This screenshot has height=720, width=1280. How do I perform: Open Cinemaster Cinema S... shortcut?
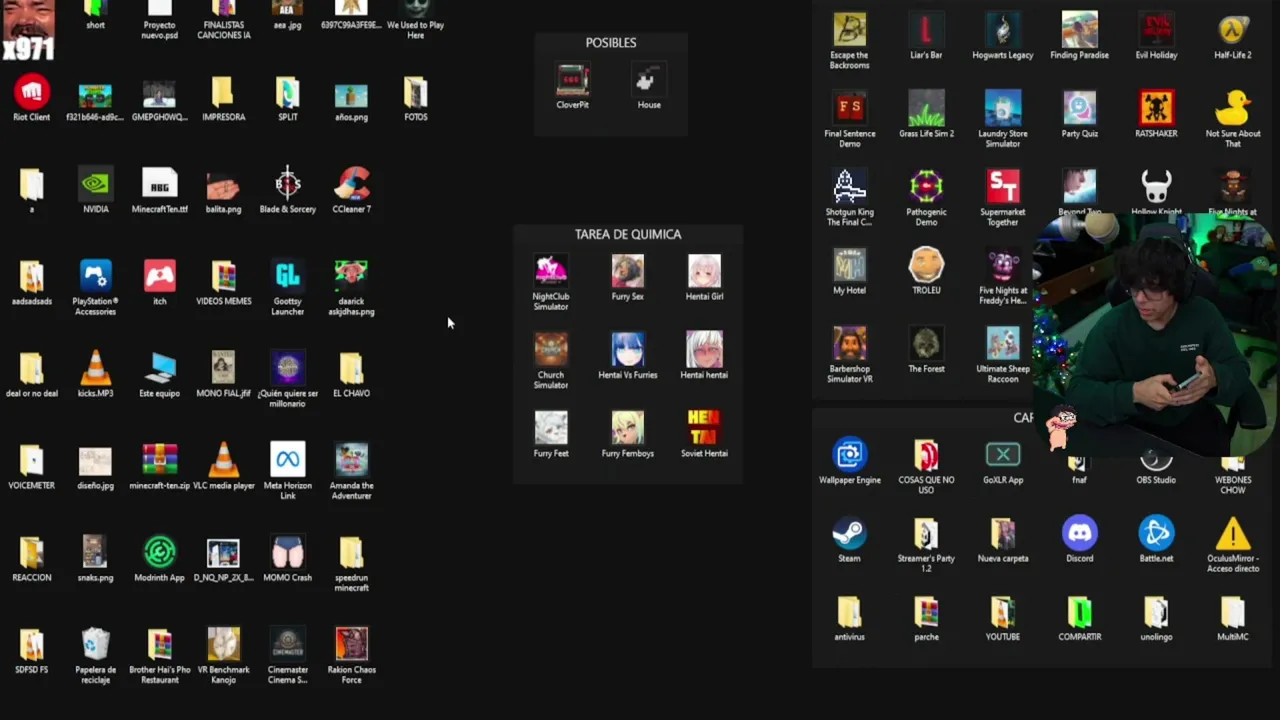click(288, 645)
